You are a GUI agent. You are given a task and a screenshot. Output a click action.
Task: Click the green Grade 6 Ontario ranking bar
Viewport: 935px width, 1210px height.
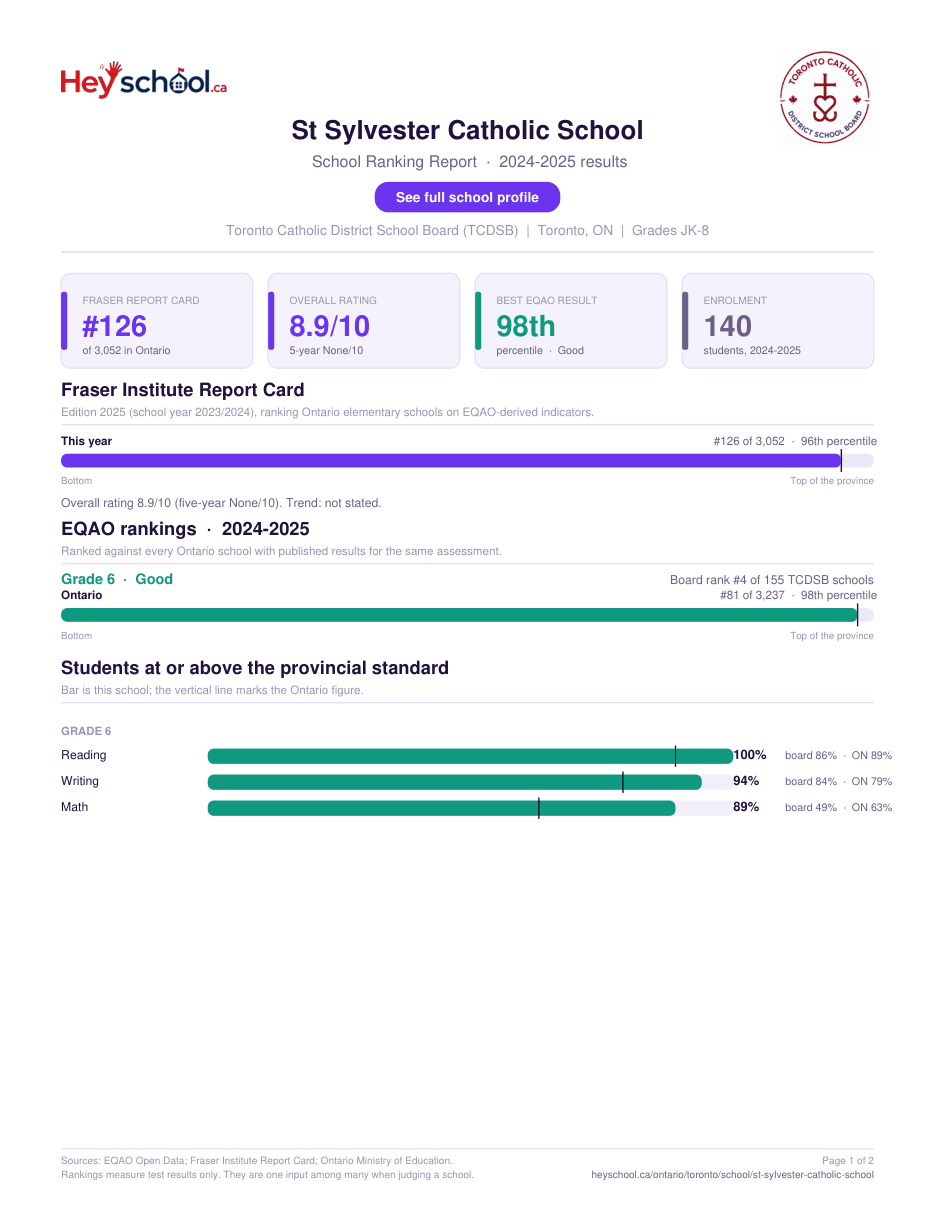coord(459,615)
